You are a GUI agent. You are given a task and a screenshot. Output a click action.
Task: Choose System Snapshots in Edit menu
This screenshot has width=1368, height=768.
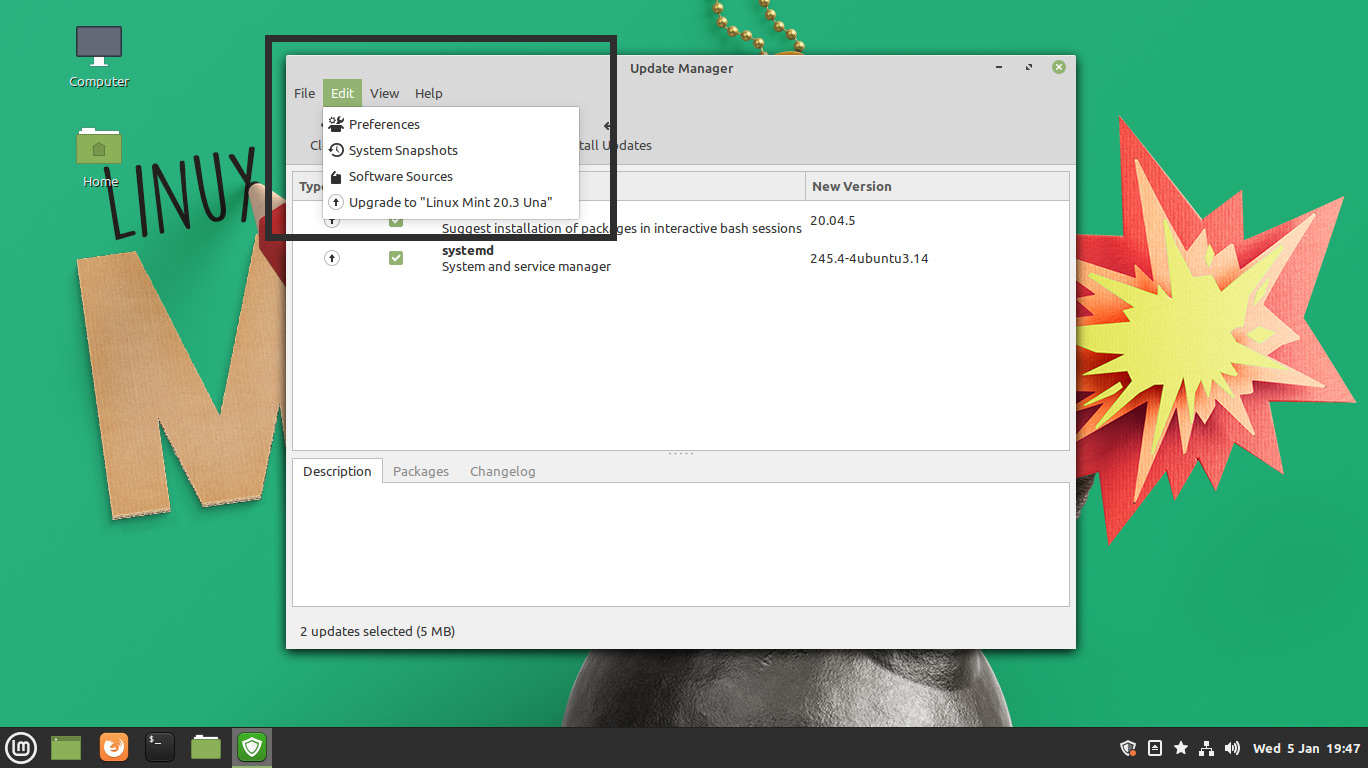[450, 150]
